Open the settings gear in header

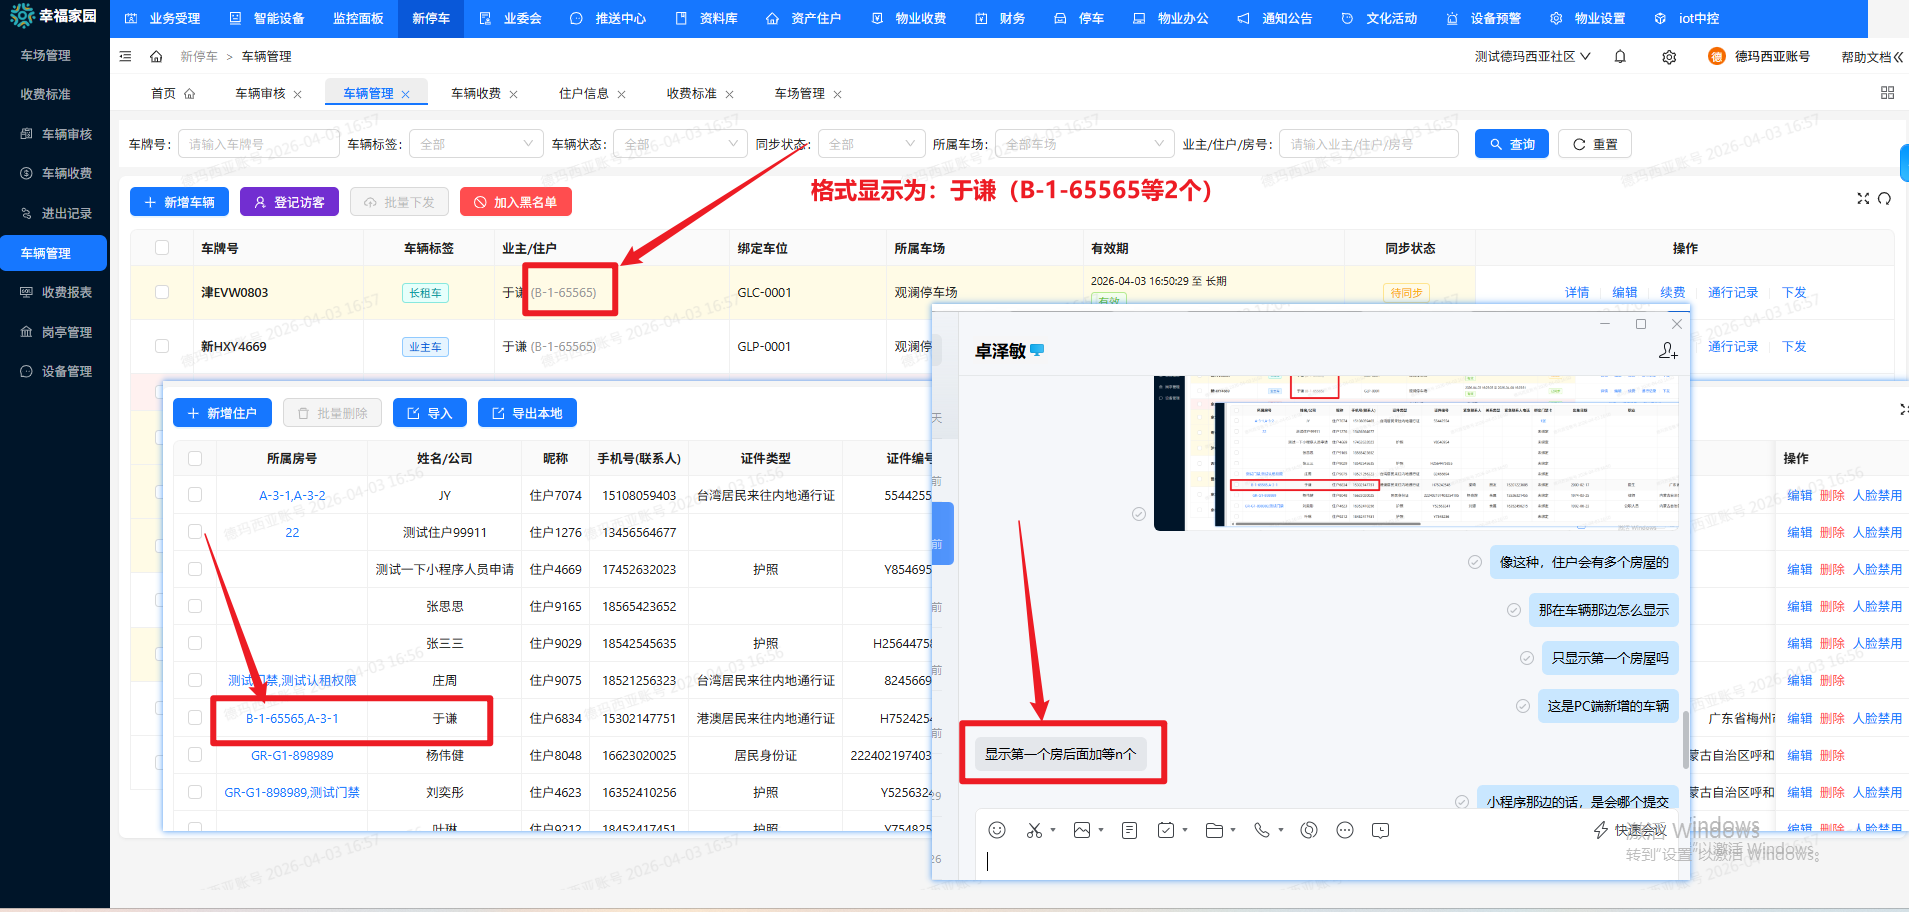[x=1669, y=57]
